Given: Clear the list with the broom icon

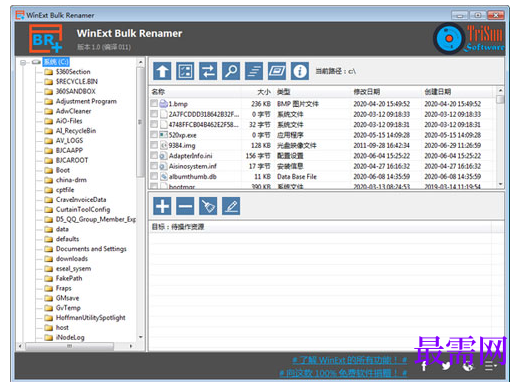Looking at the screenshot, I should [208, 206].
